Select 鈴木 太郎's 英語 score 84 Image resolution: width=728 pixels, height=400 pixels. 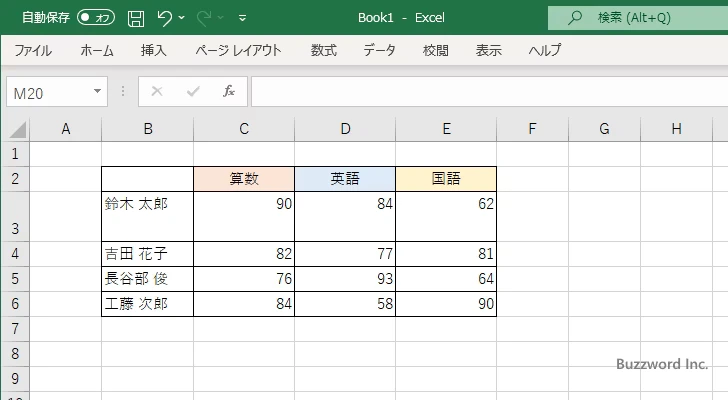click(x=345, y=216)
